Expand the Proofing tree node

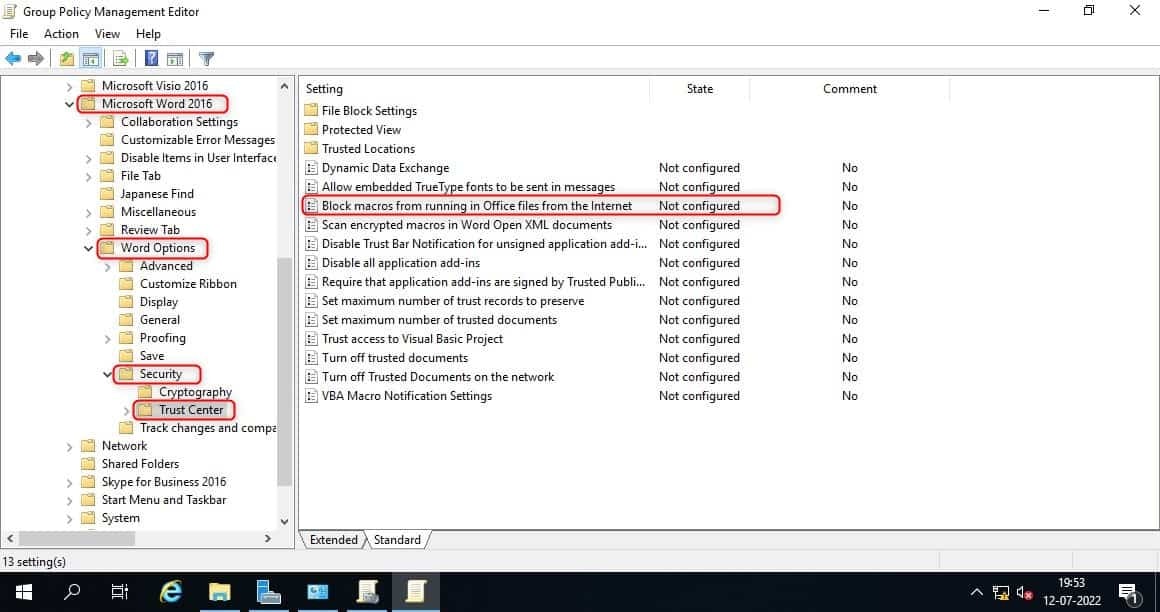tap(108, 339)
